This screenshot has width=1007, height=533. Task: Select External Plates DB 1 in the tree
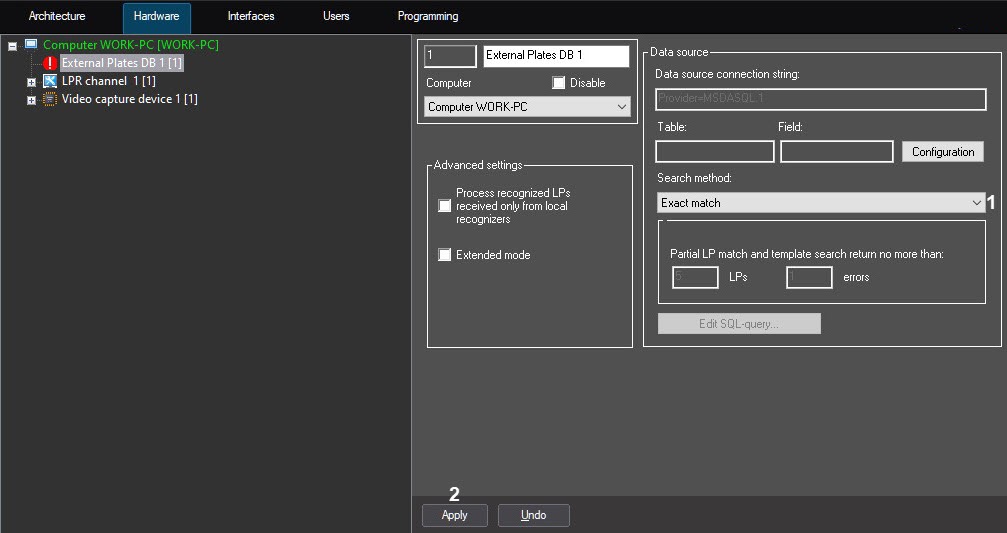point(121,63)
